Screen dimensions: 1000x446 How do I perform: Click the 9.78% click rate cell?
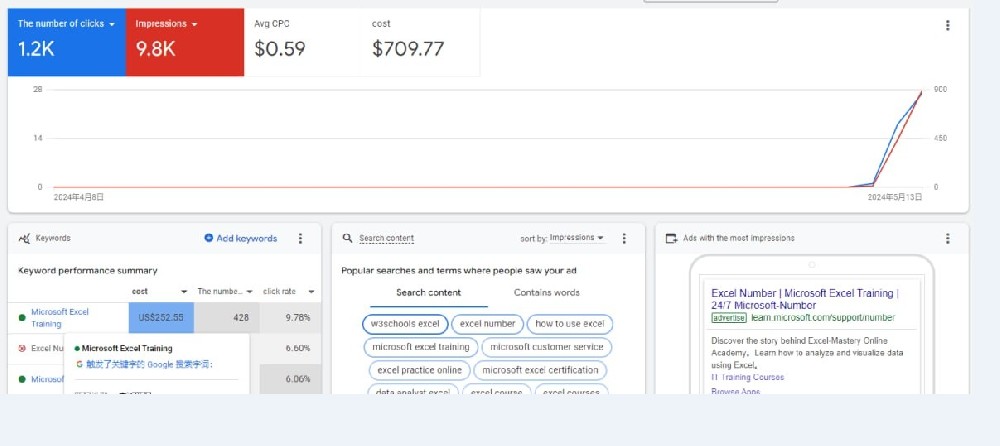pyautogui.click(x=291, y=317)
